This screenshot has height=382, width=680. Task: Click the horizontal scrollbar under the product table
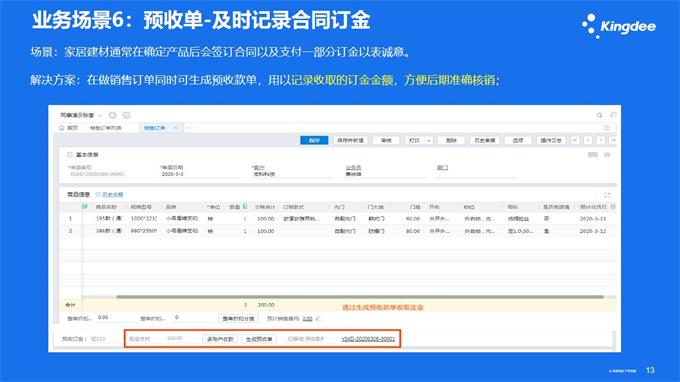(360, 297)
